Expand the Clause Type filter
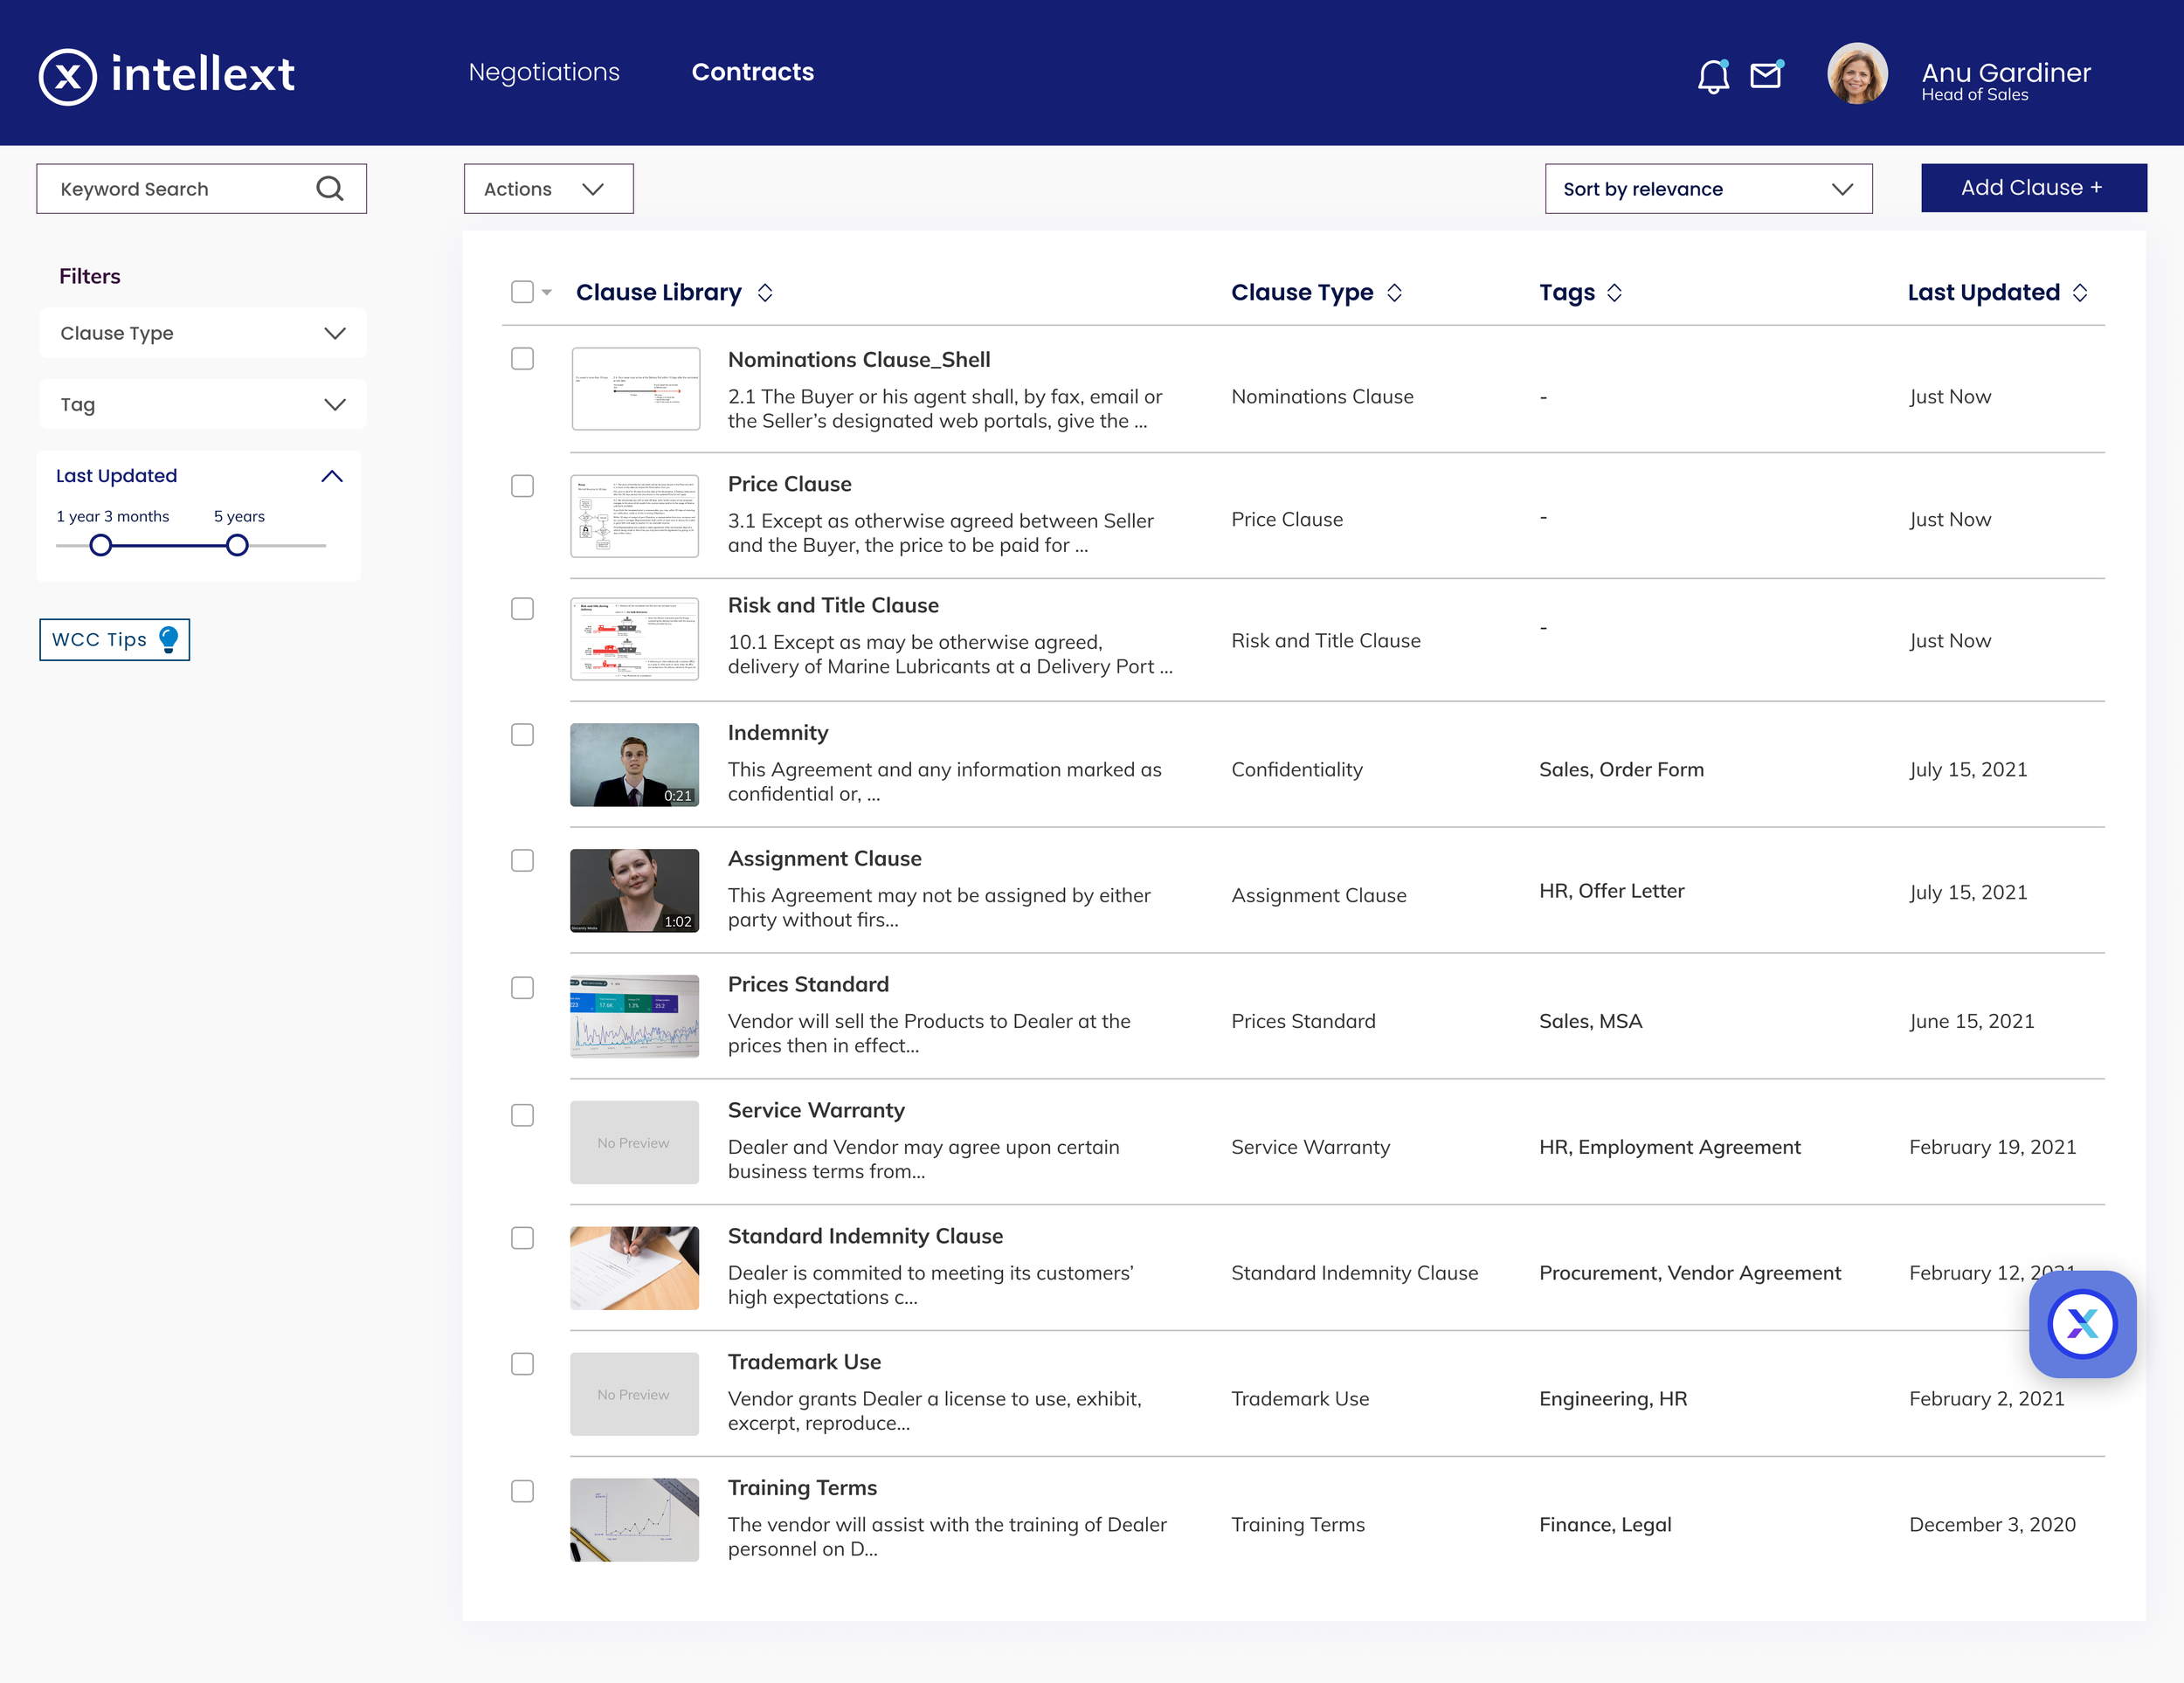Viewport: 2184px width, 1683px height. pyautogui.click(x=203, y=333)
